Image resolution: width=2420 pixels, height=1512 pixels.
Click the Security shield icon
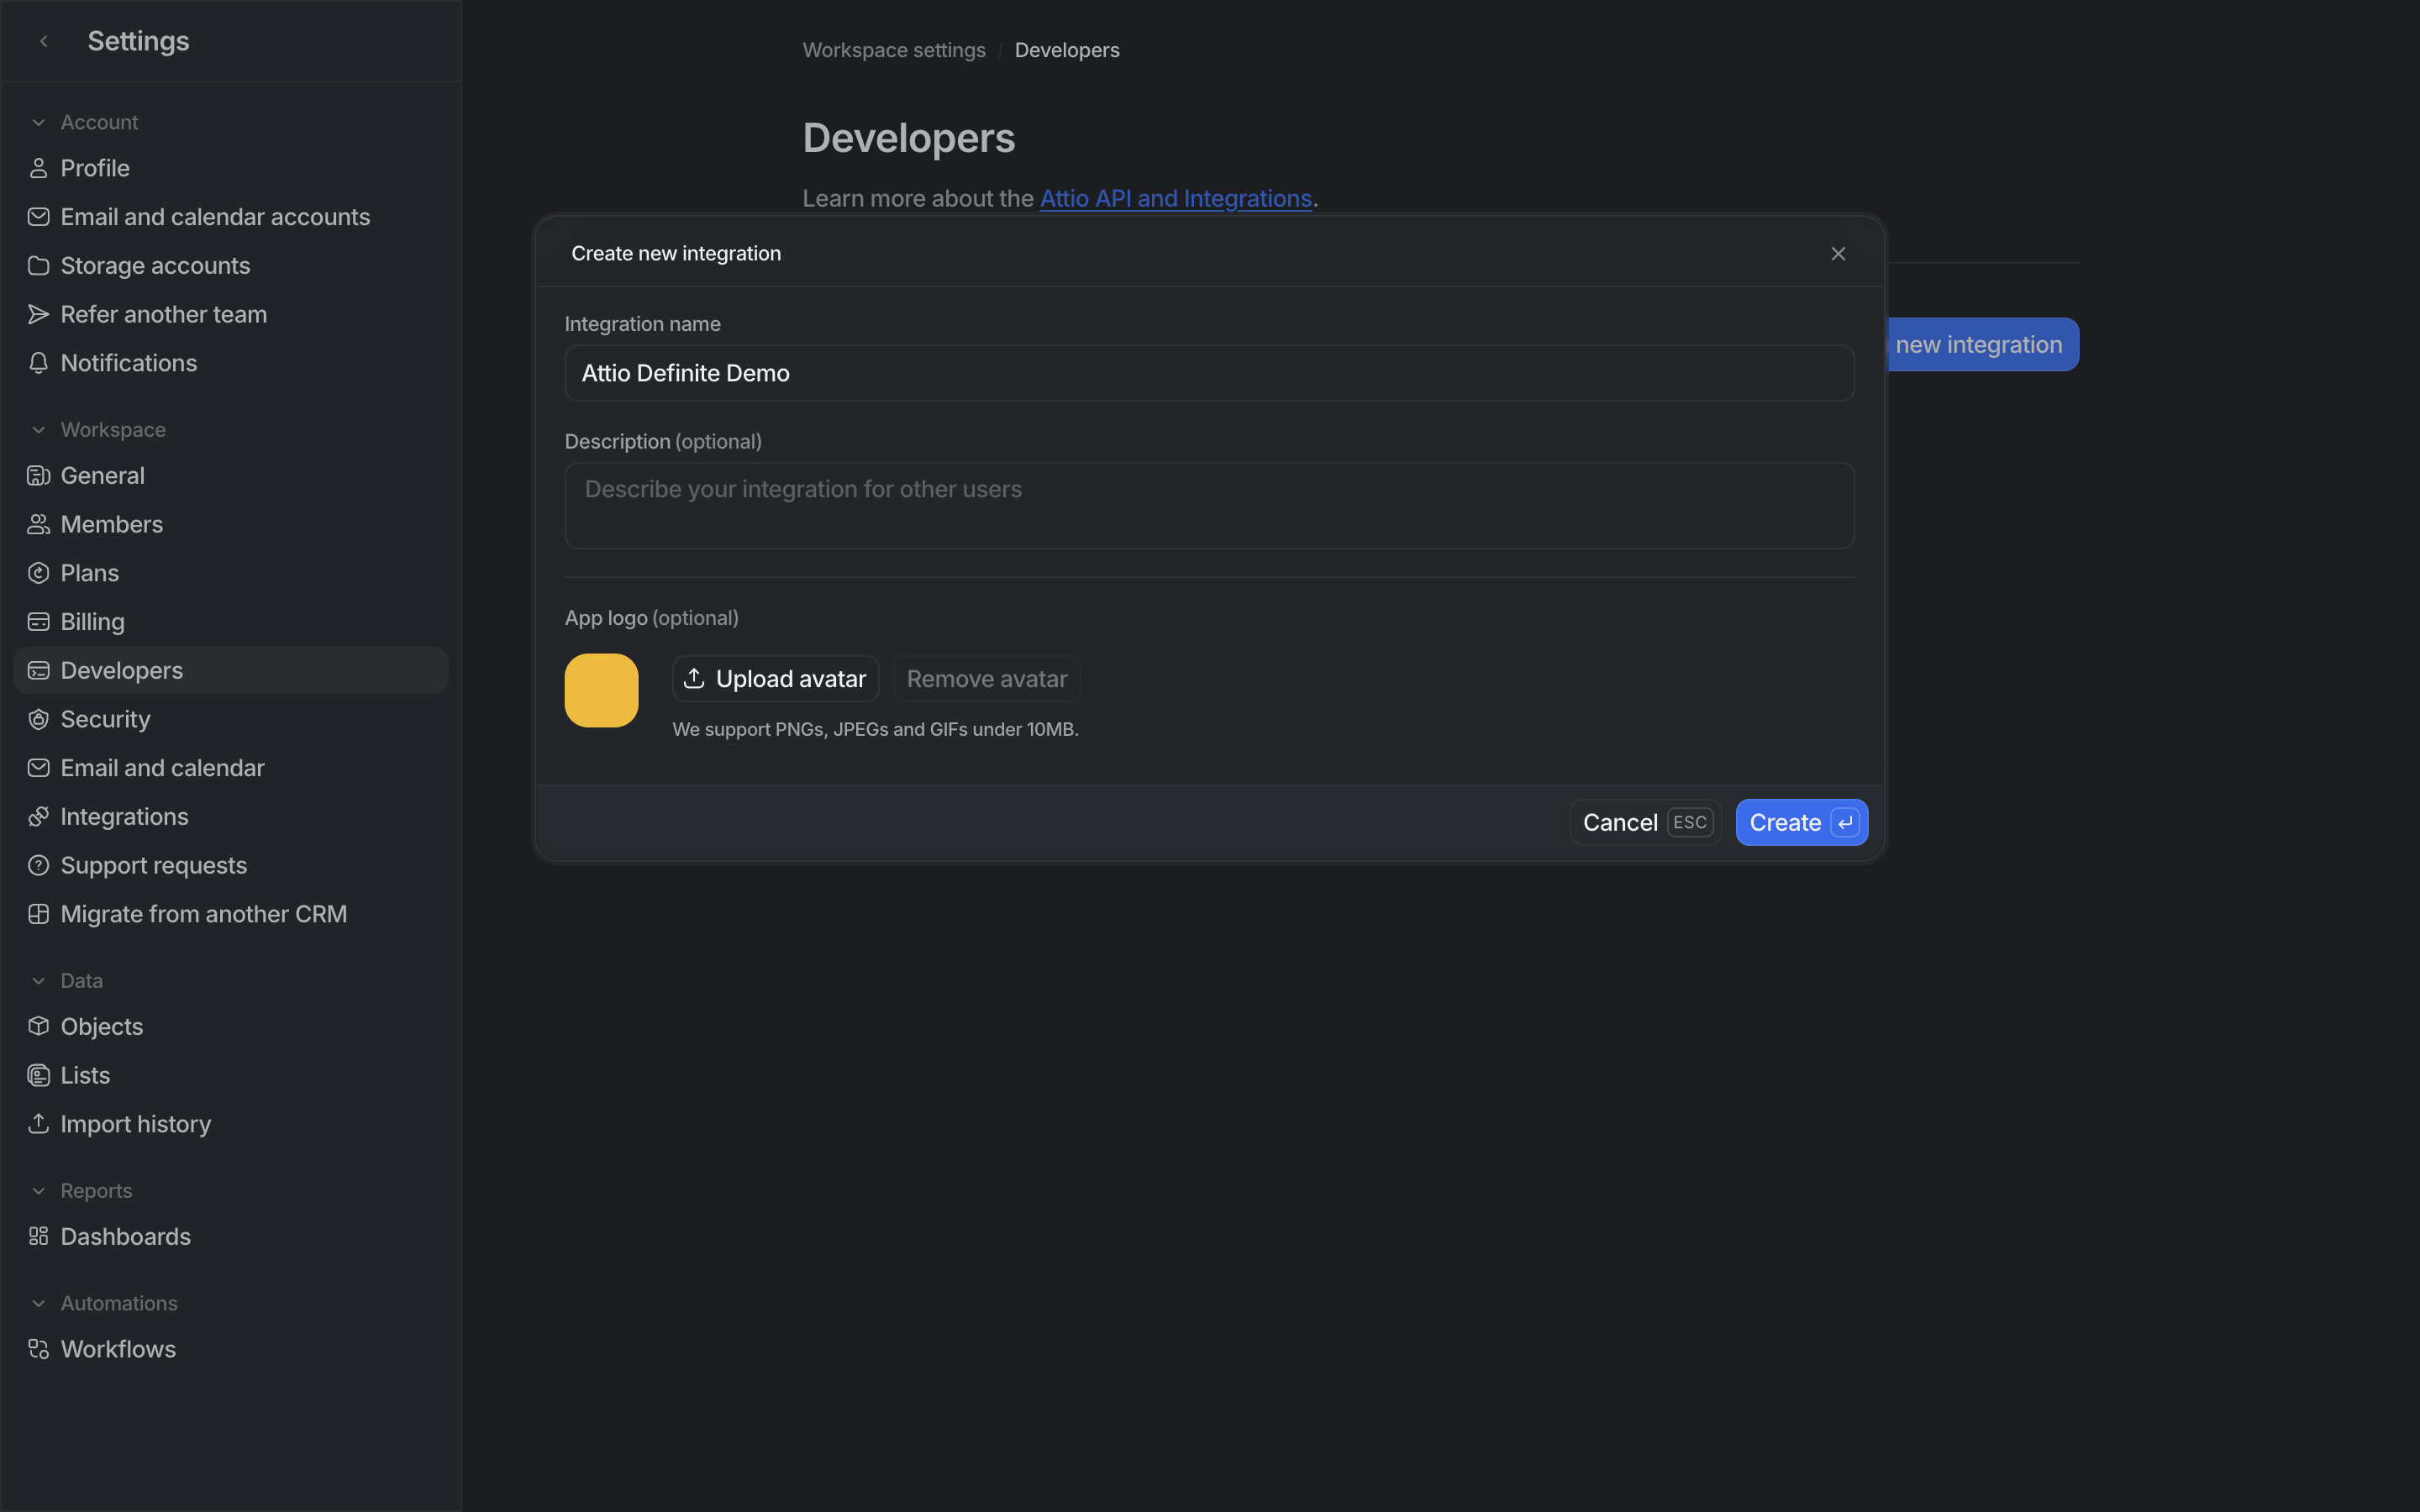(x=38, y=719)
